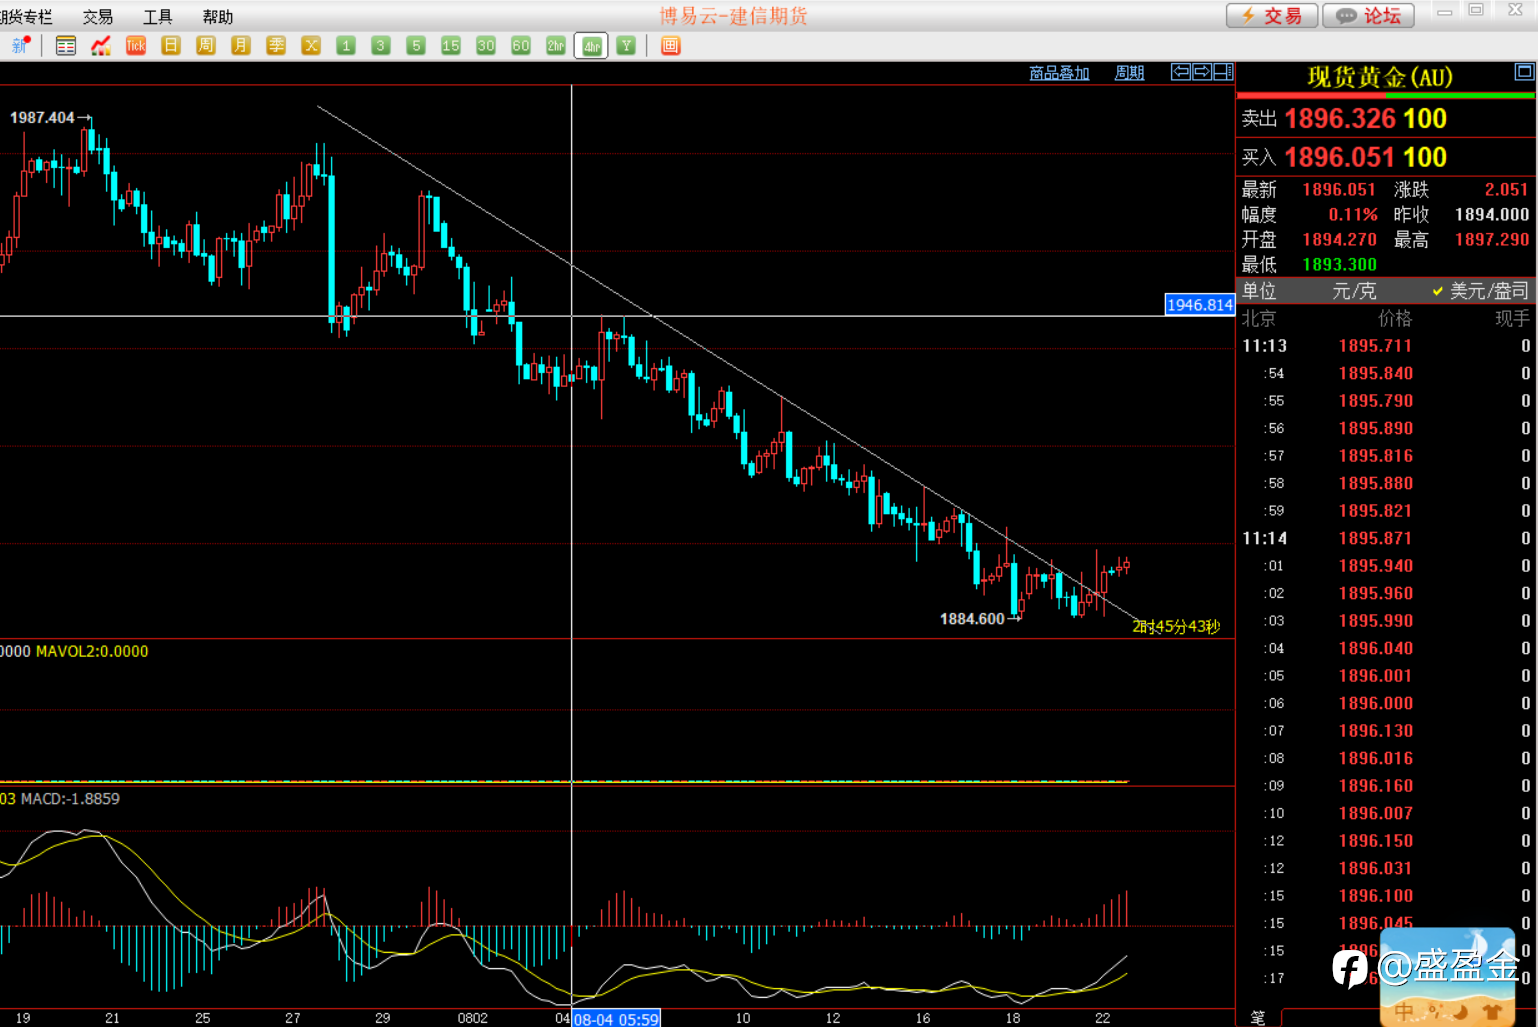This screenshot has height=1027, width=1538.
Task: Select 60 minute period icon
Action: 521,46
